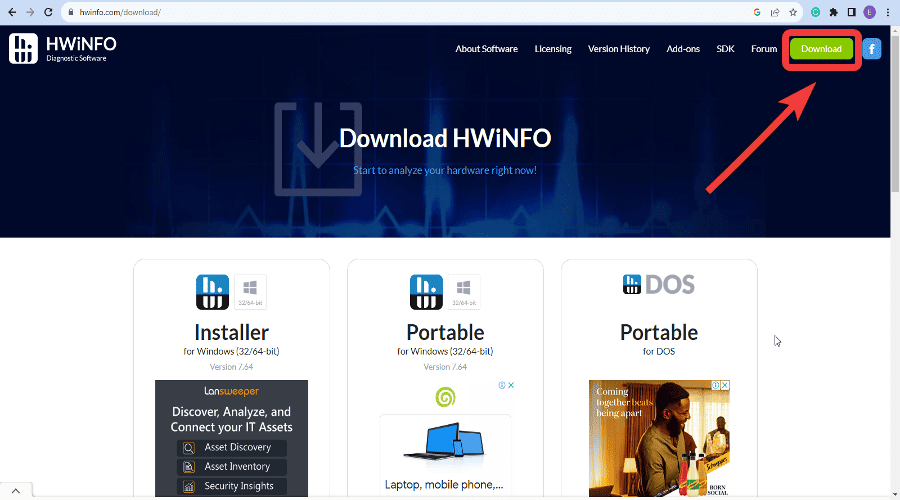Open the Chrome three-dot menu
The width and height of the screenshot is (900, 500).
tap(887, 12)
